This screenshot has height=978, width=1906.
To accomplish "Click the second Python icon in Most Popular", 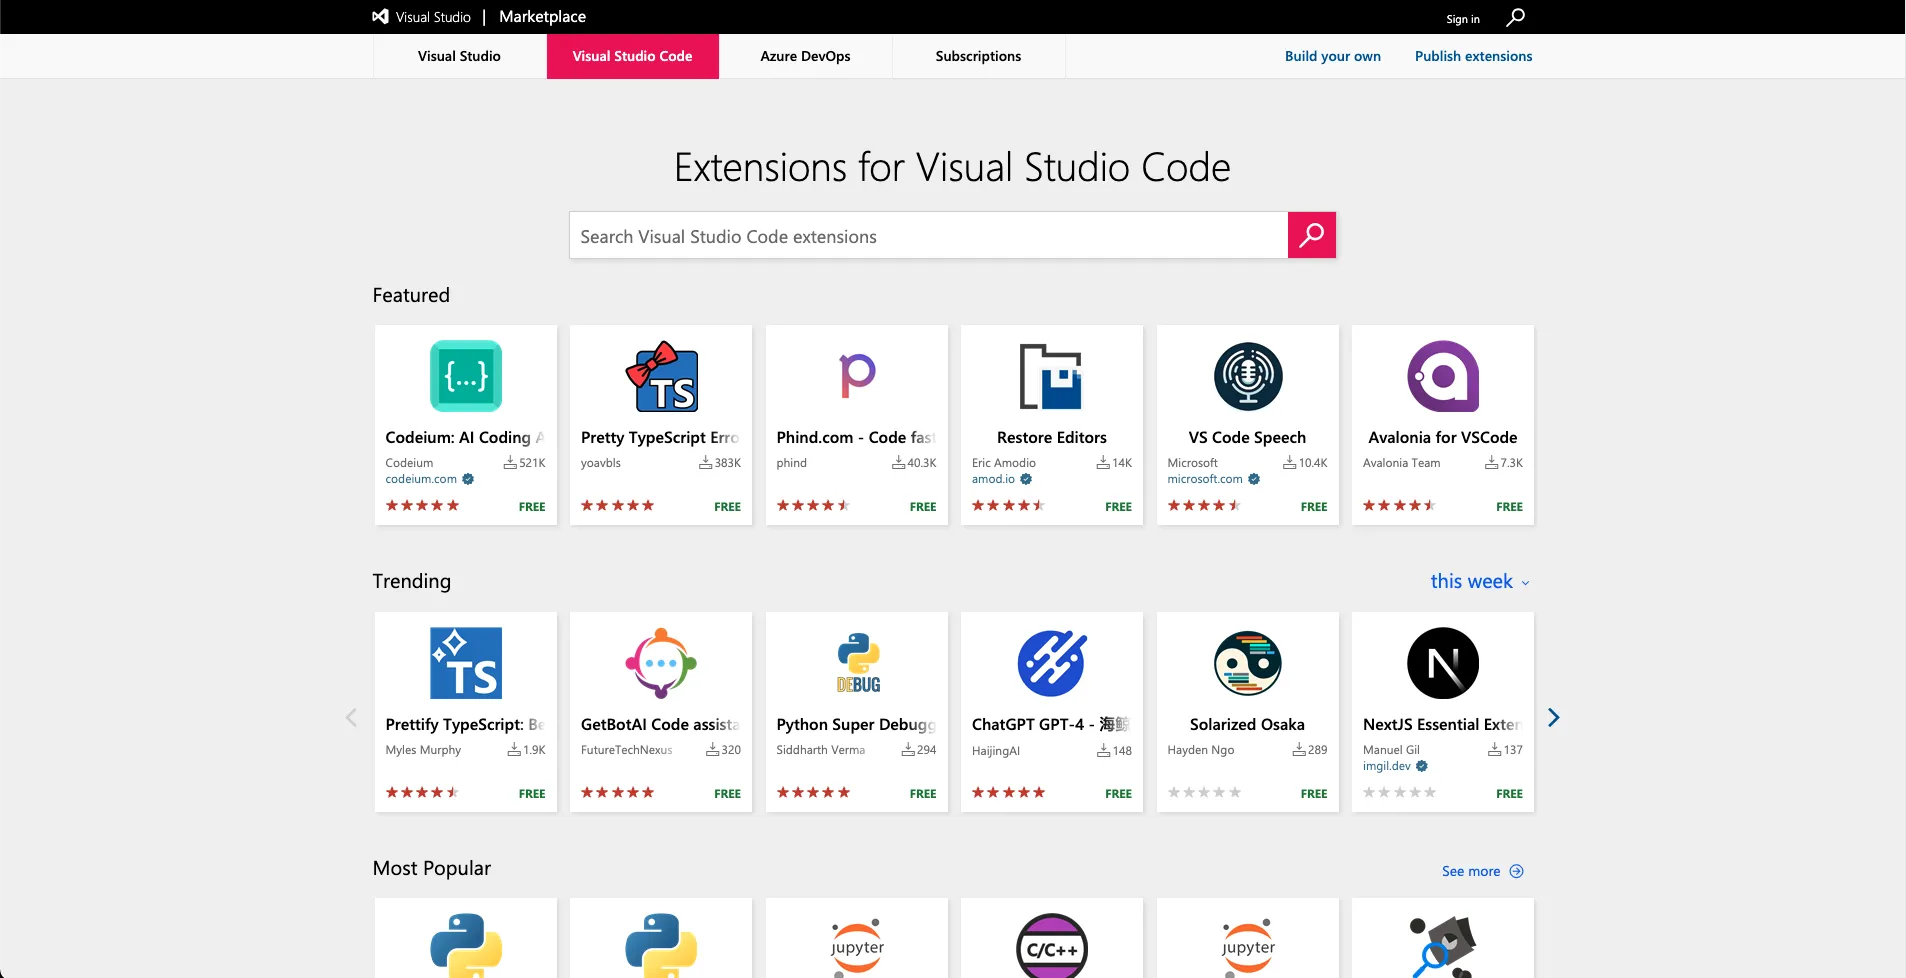I will coord(661,945).
